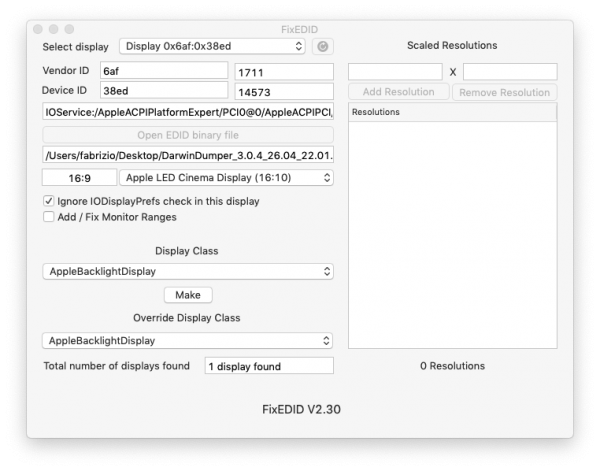Click the Resolutions column header
Image resolution: width=600 pixels, height=471 pixels.
pyautogui.click(x=453, y=112)
